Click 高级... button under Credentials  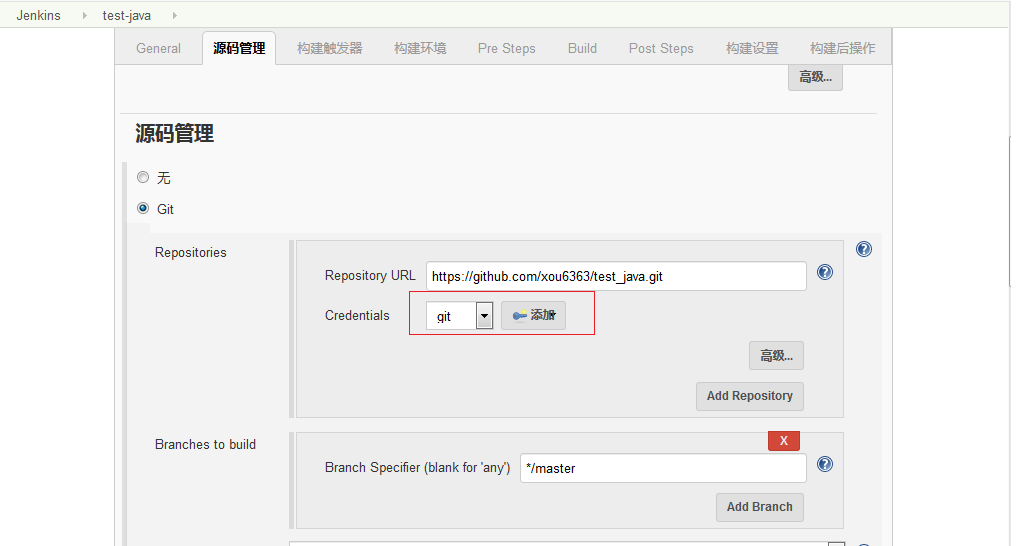pos(776,356)
